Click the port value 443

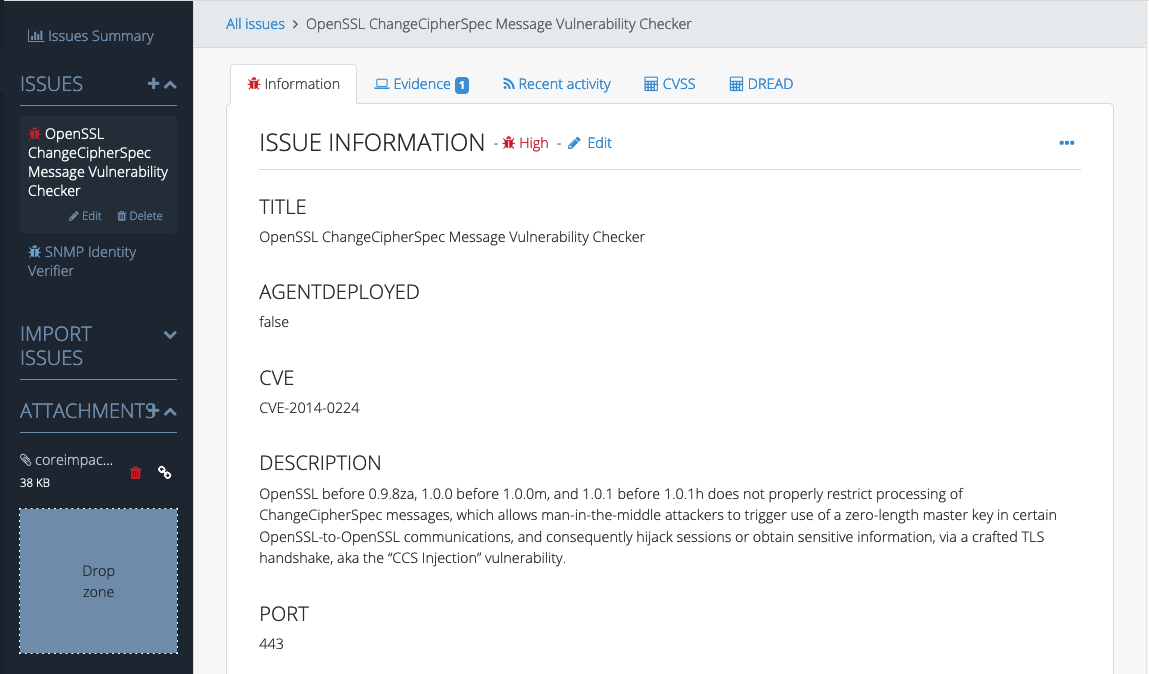coord(271,644)
